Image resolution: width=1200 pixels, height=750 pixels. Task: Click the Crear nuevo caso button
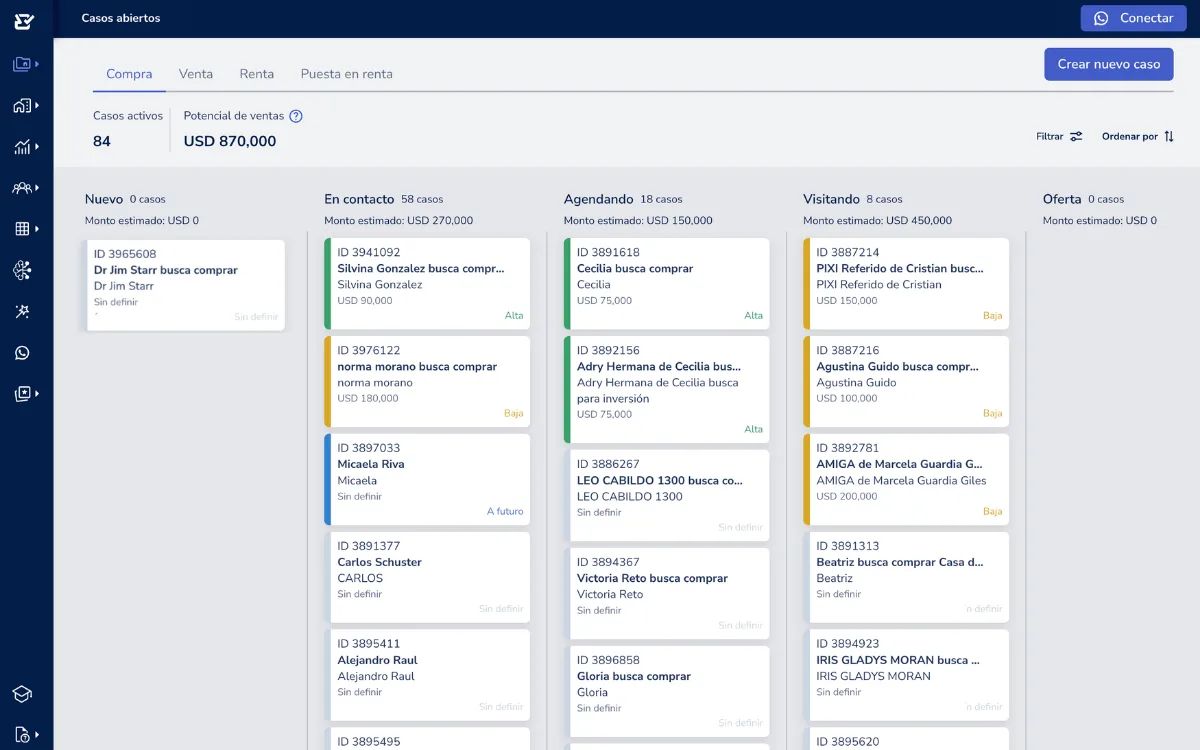pyautogui.click(x=1109, y=64)
